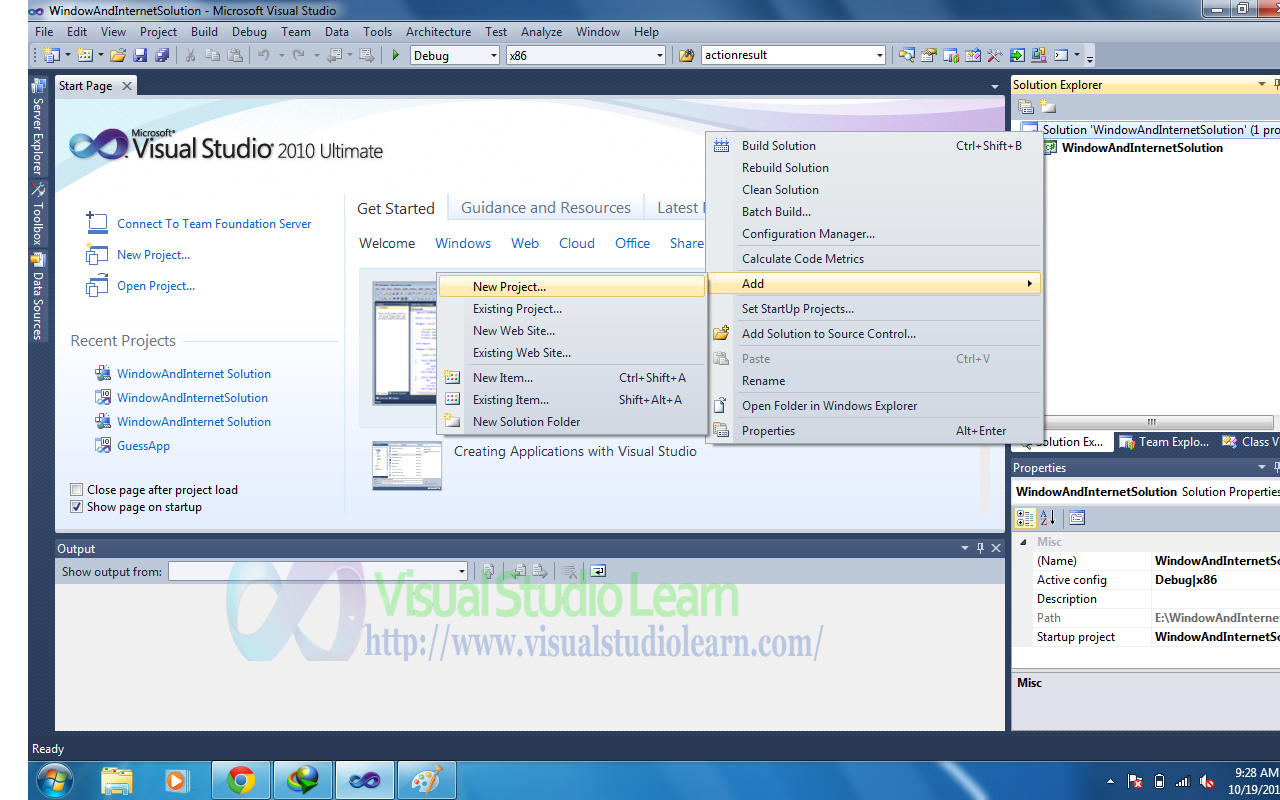Toggle Word Wrap icon in Output toolbar
Screen dimensions: 1280x800
(x=598, y=571)
